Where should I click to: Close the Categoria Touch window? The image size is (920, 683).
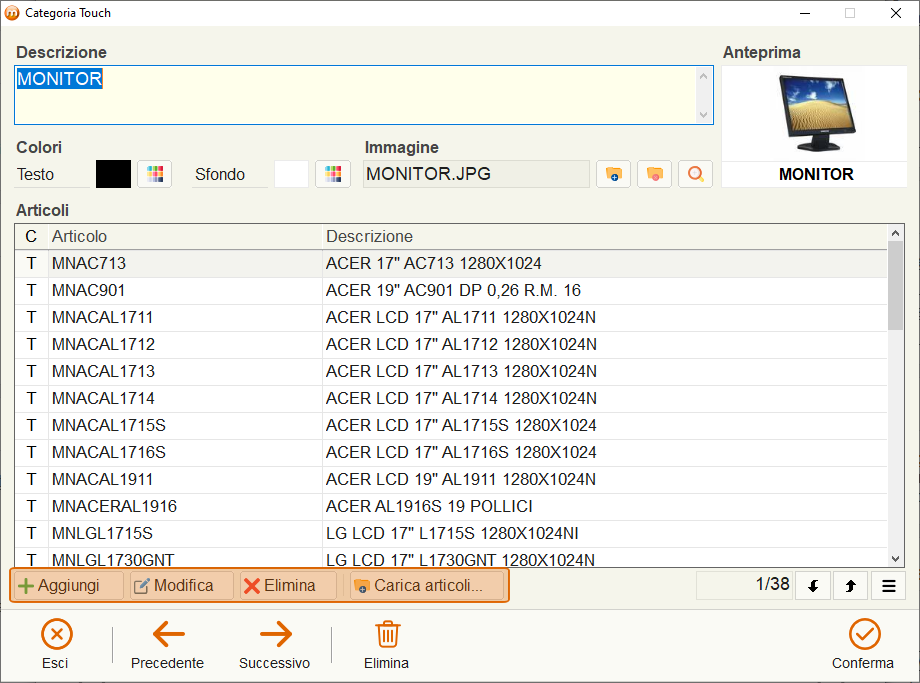point(895,13)
